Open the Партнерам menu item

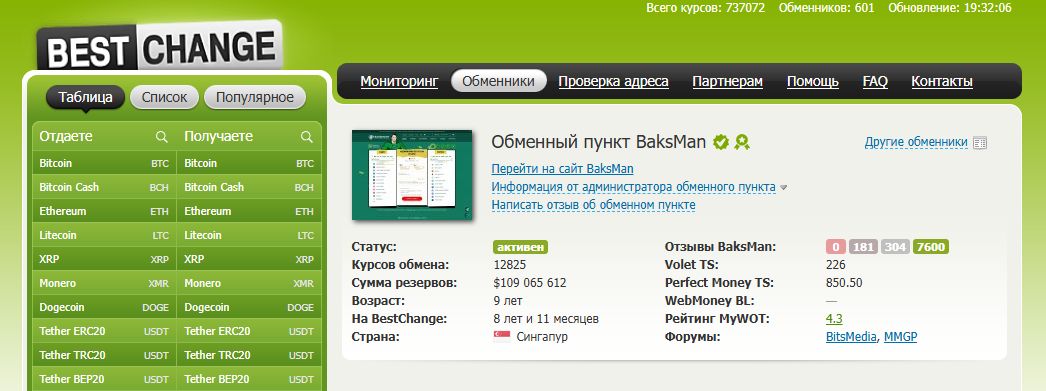coord(727,81)
